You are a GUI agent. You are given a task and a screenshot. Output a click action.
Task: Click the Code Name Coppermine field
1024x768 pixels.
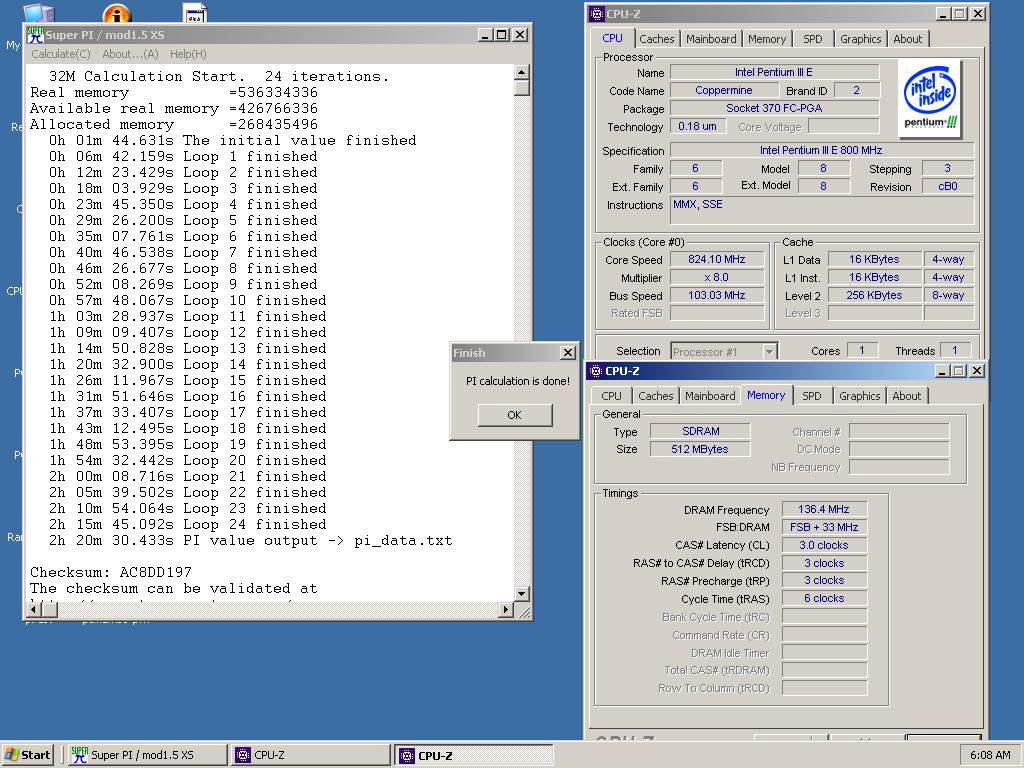[724, 91]
